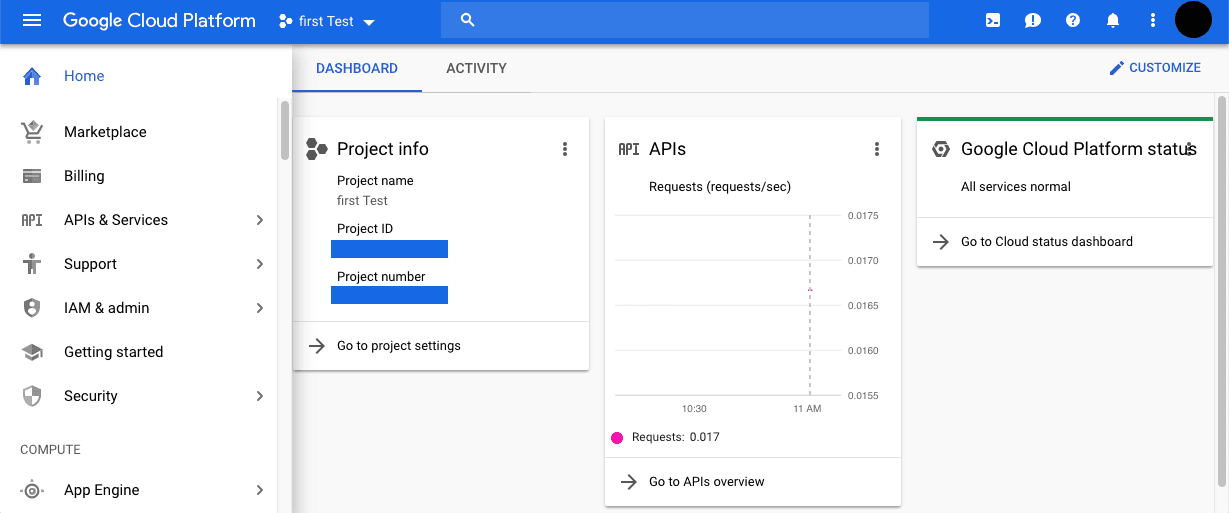1229x513 pixels.
Task: Select the Dashboard tab
Action: [x=357, y=69]
